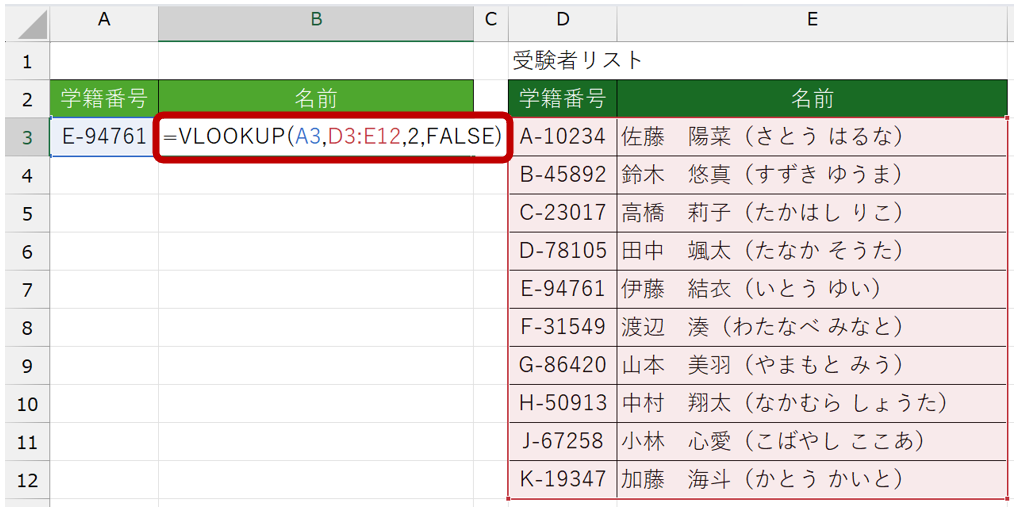
Task: Select column D header
Action: (563, 20)
